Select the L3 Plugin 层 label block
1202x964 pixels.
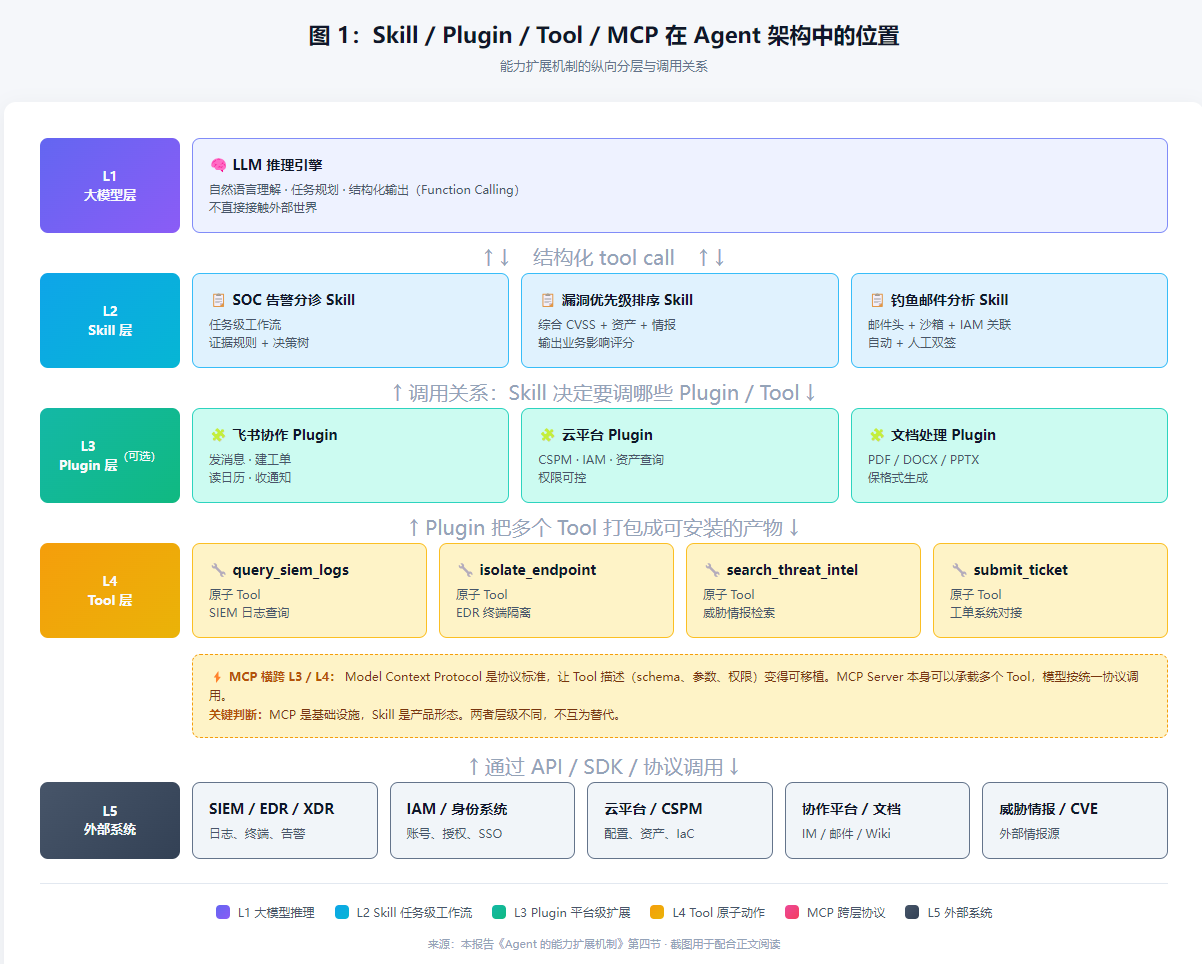tap(110, 455)
